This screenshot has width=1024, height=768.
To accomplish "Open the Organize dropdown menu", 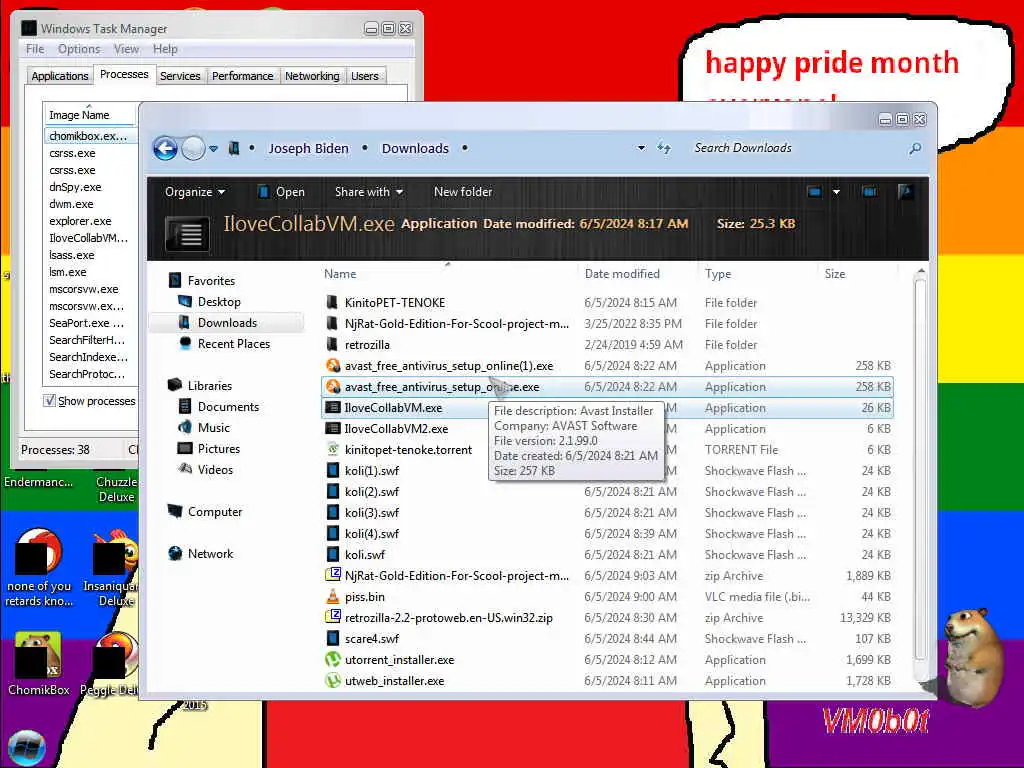I will tap(195, 192).
